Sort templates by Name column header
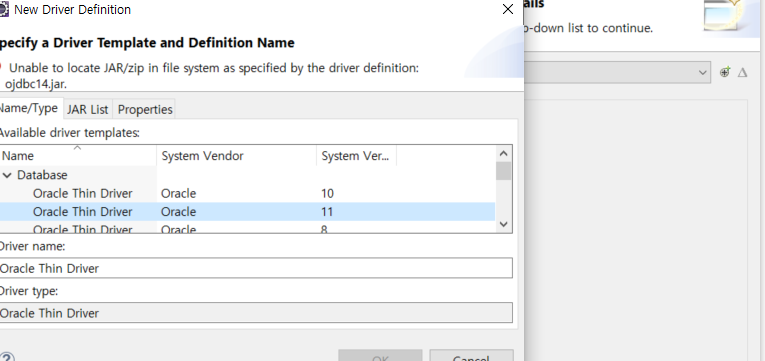765x361 pixels. pyautogui.click(x=78, y=156)
